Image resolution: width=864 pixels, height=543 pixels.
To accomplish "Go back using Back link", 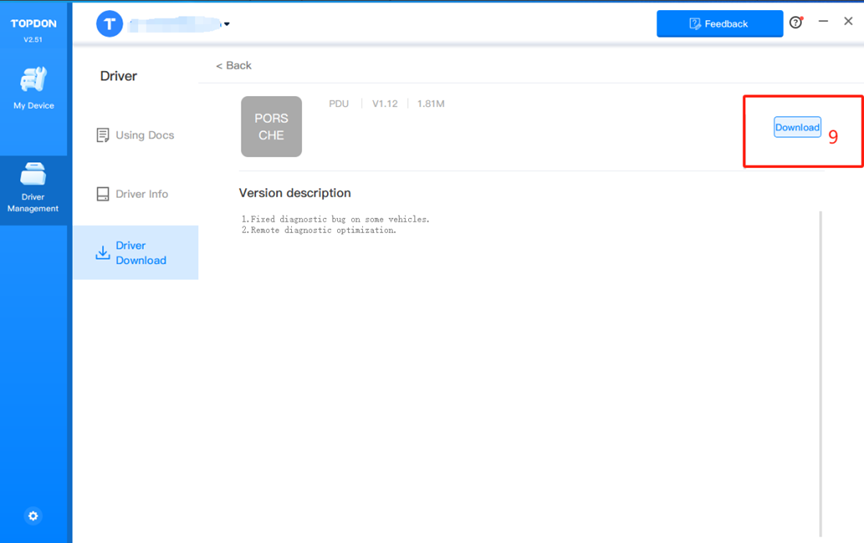I will click(x=234, y=66).
